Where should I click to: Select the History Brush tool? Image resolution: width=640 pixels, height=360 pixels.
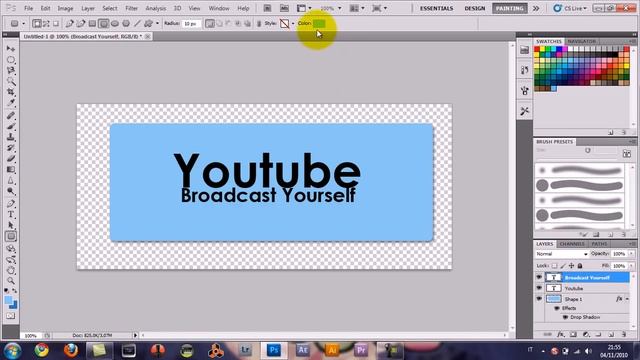point(11,148)
